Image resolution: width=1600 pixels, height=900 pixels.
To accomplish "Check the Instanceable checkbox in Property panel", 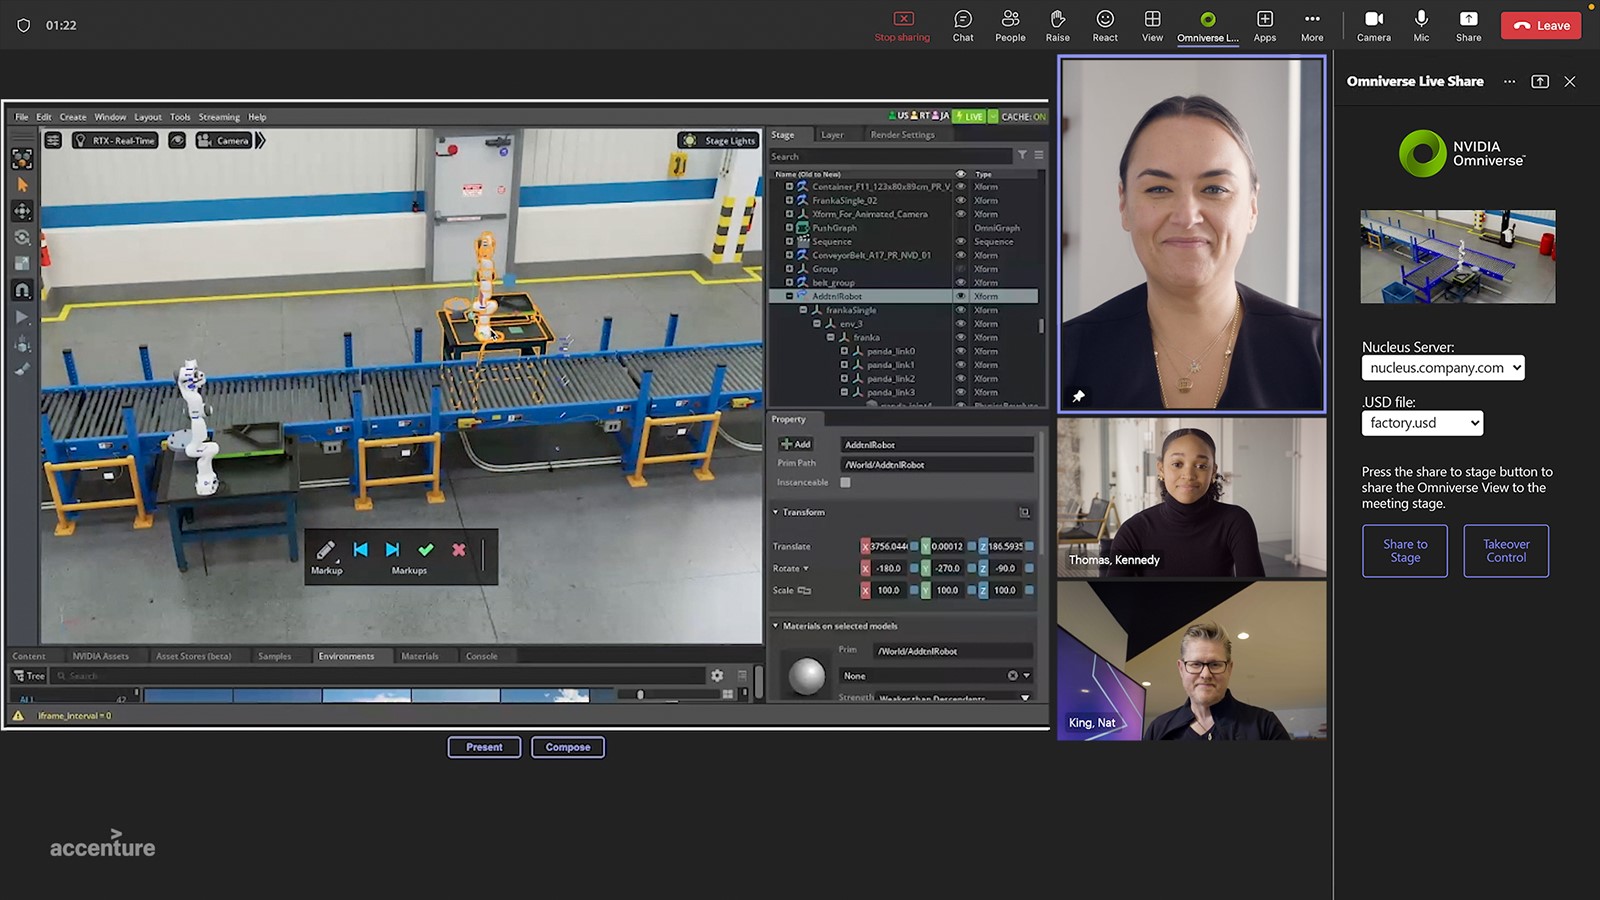I will [x=845, y=482].
